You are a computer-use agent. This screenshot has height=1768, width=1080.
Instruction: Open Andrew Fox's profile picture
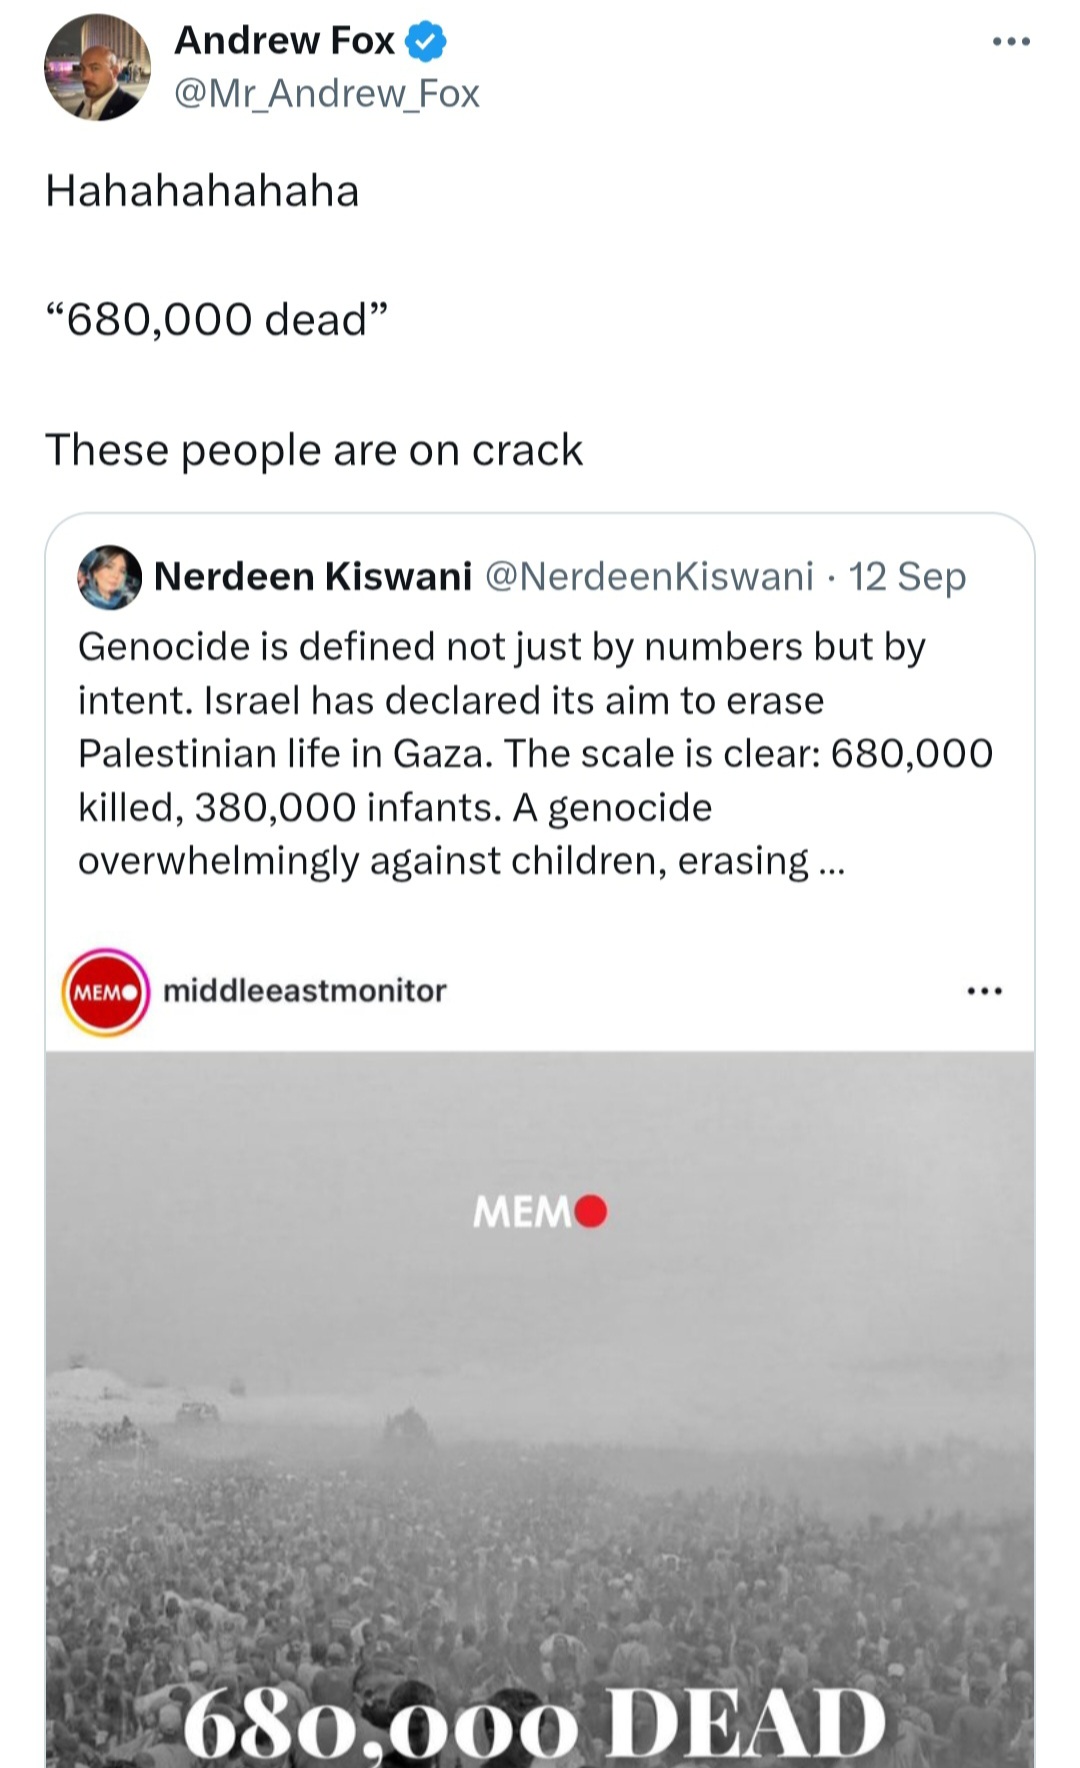click(97, 68)
